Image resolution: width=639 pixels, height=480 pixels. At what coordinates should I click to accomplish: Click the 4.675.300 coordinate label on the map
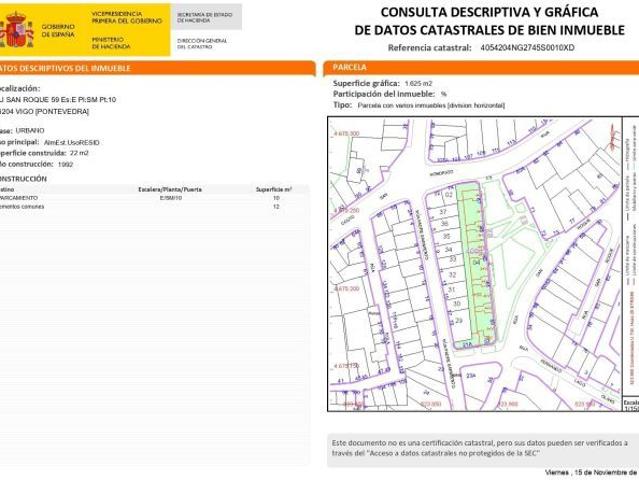(x=346, y=131)
